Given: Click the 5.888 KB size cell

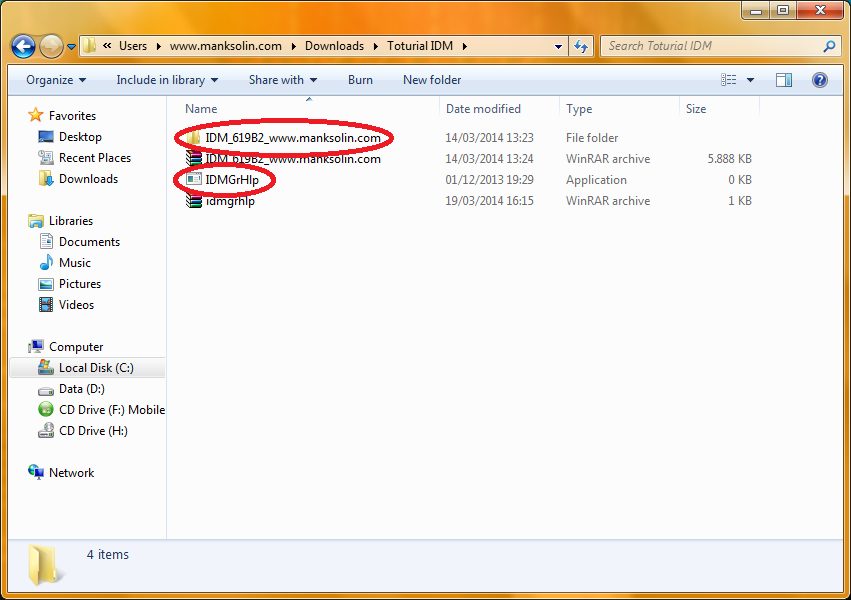Looking at the screenshot, I should pyautogui.click(x=729, y=159).
